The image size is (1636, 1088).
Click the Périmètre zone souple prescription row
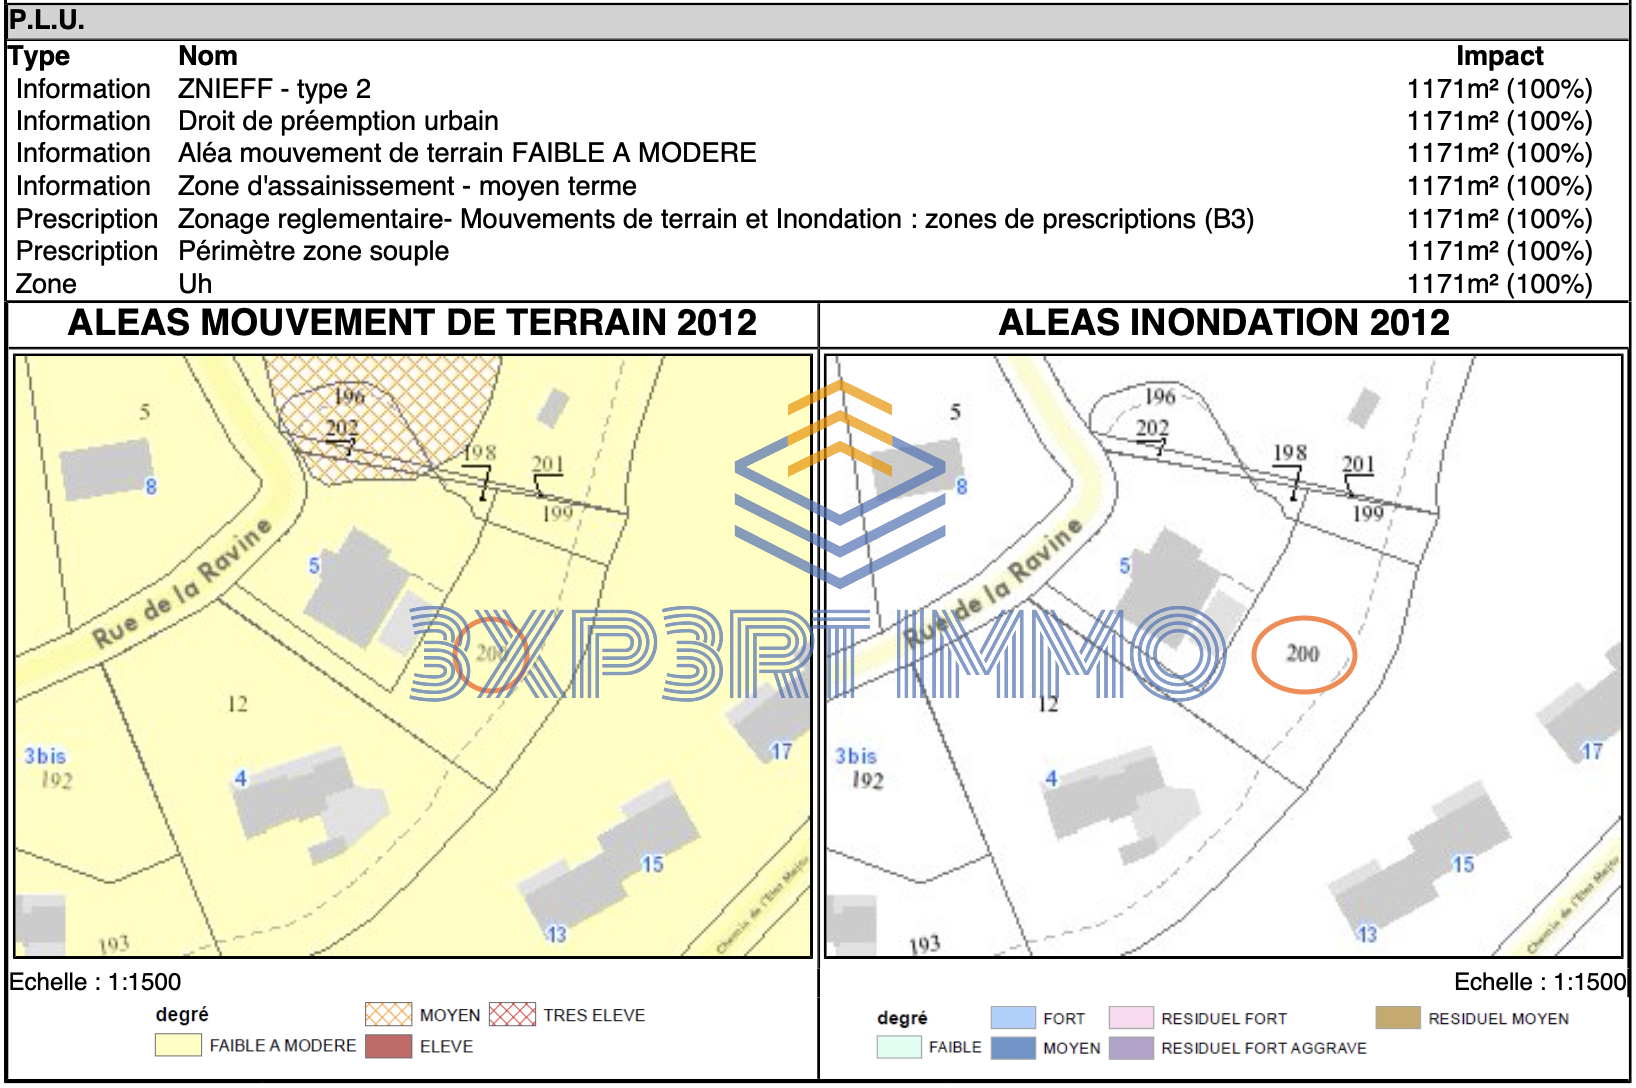313,251
